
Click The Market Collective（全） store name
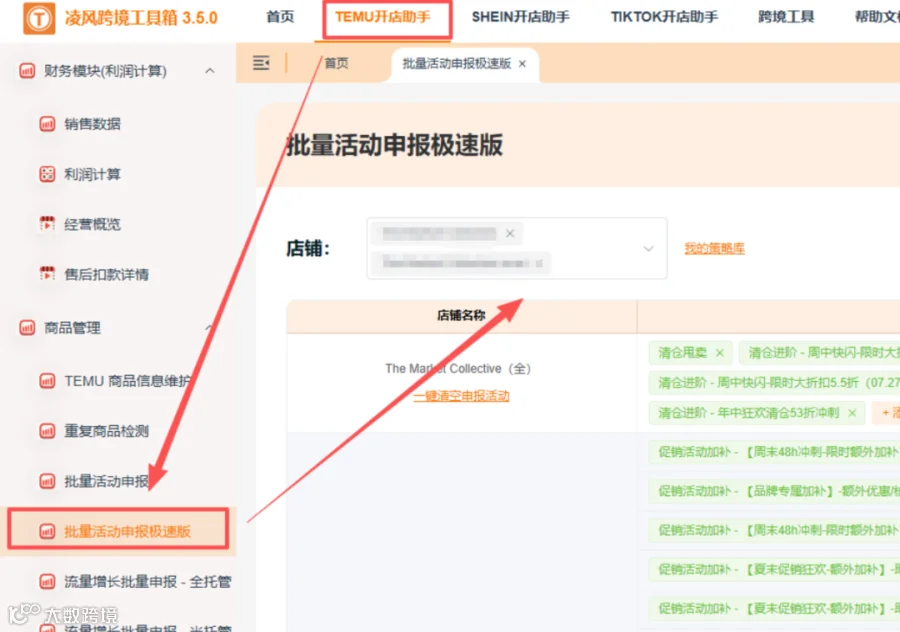click(x=458, y=369)
